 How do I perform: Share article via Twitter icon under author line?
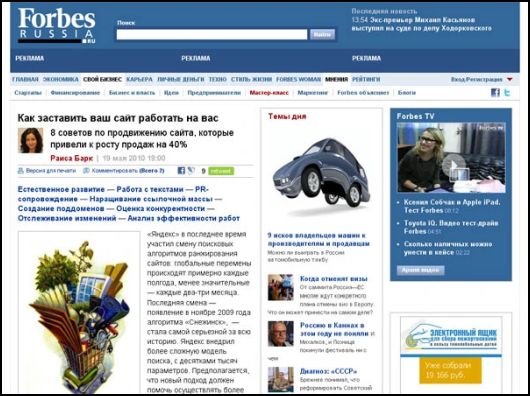click(191, 171)
